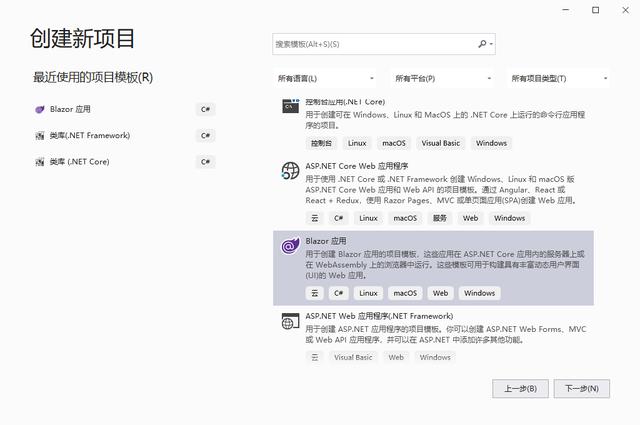Click the 服务 tag on ASP.NET Core template
The height and width of the screenshot is (425, 640).
[440, 218]
